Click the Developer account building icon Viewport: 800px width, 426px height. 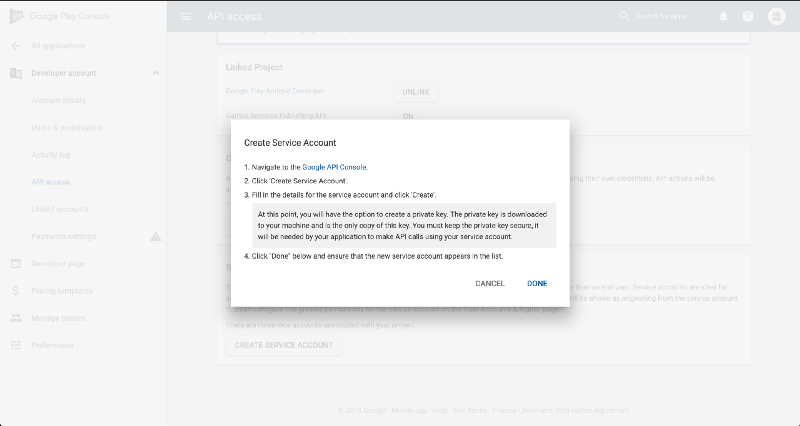click(x=16, y=73)
